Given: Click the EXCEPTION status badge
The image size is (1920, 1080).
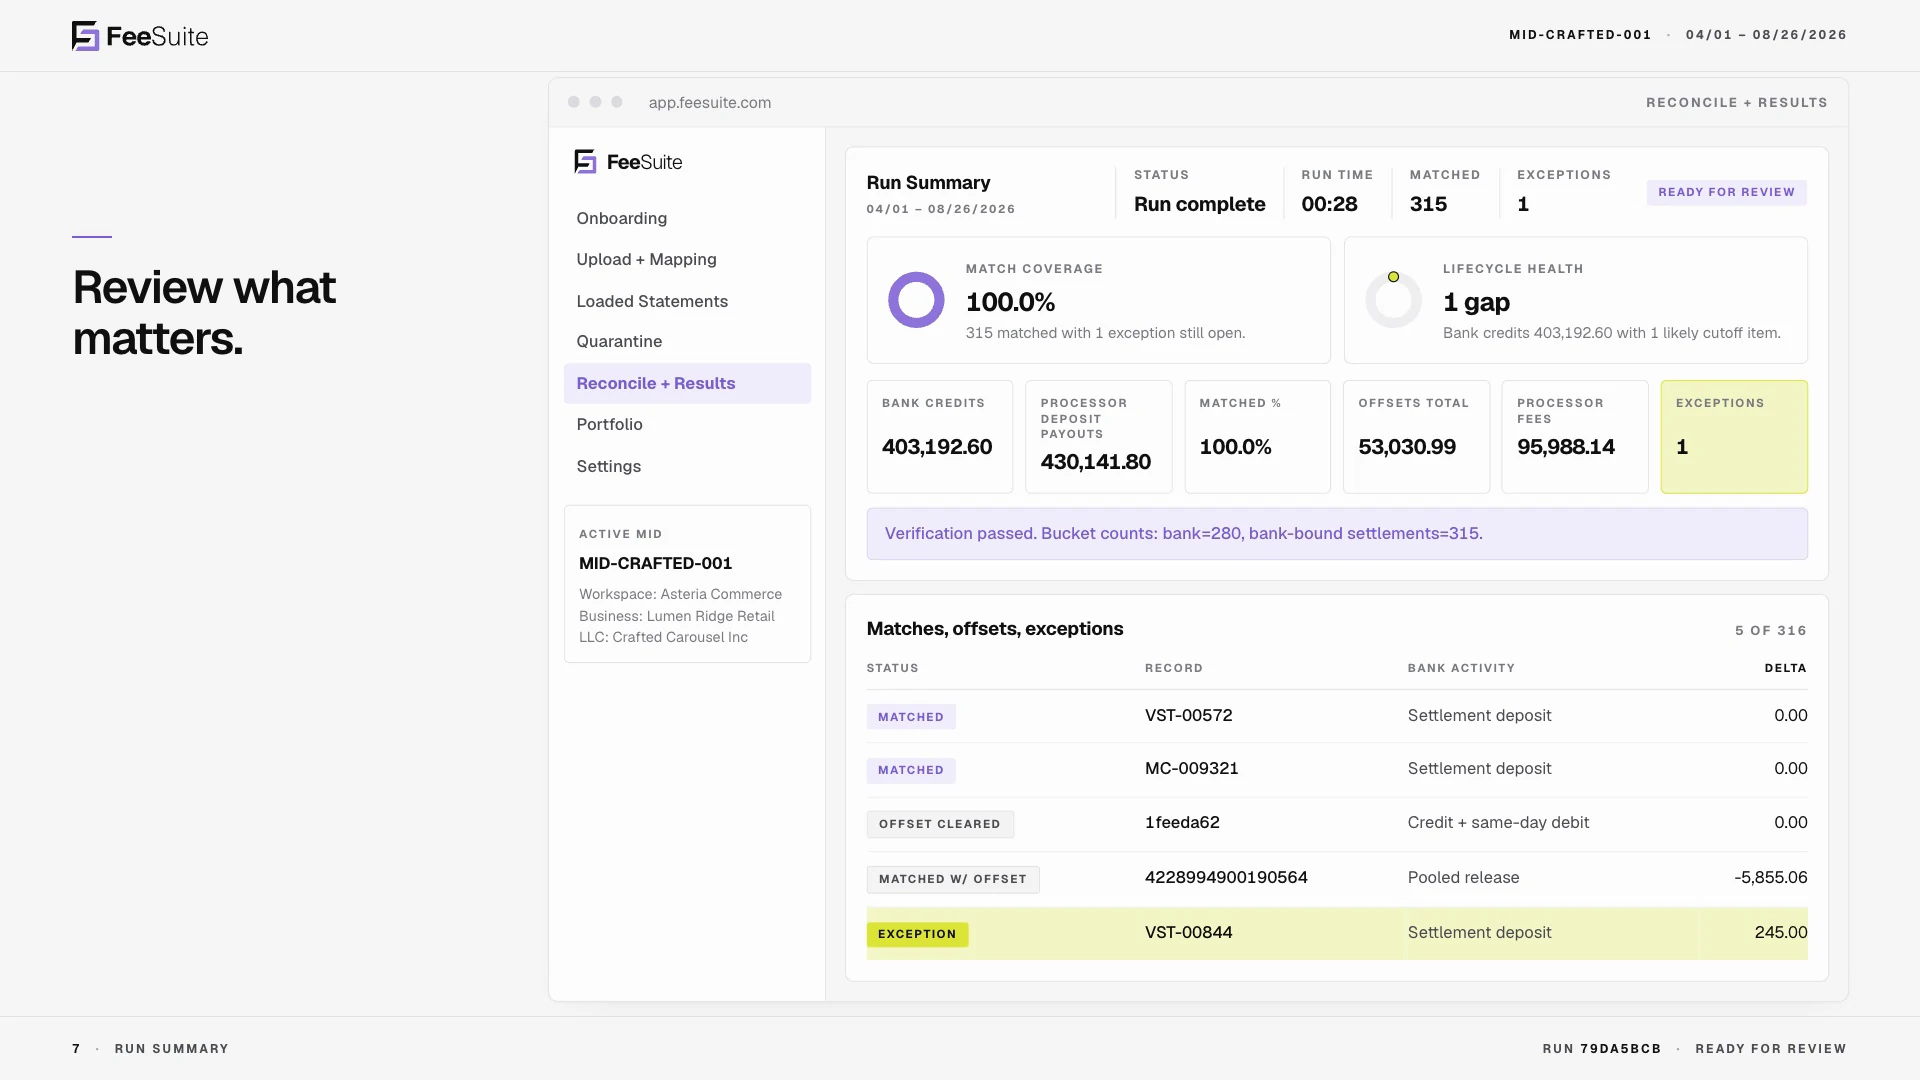Looking at the screenshot, I should pyautogui.click(x=916, y=933).
